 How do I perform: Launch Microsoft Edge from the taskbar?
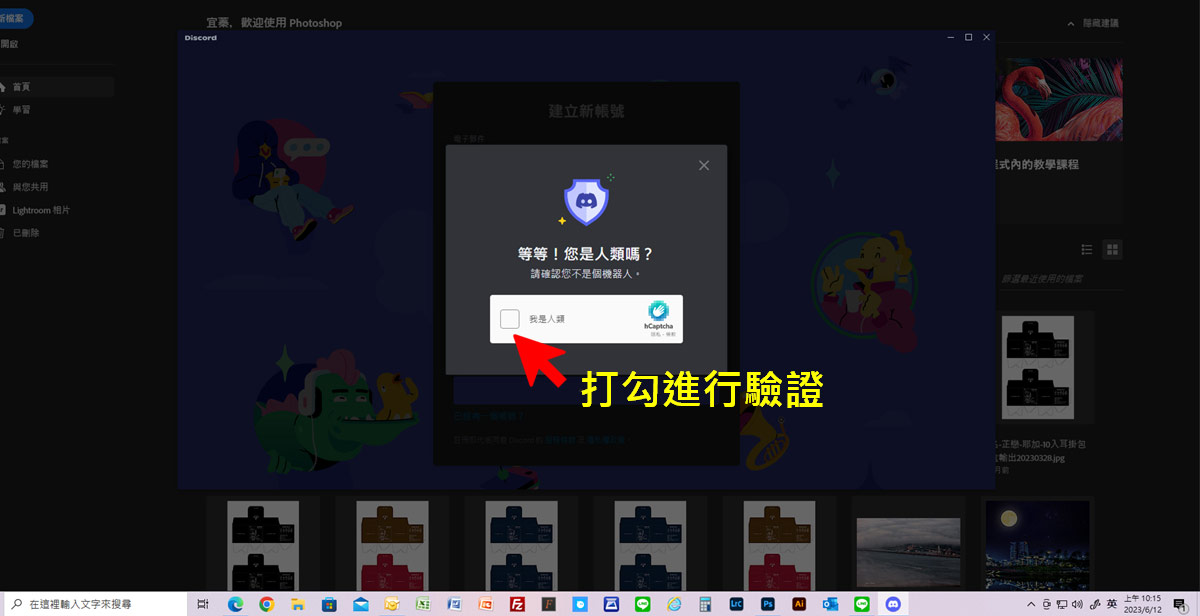pos(236,604)
